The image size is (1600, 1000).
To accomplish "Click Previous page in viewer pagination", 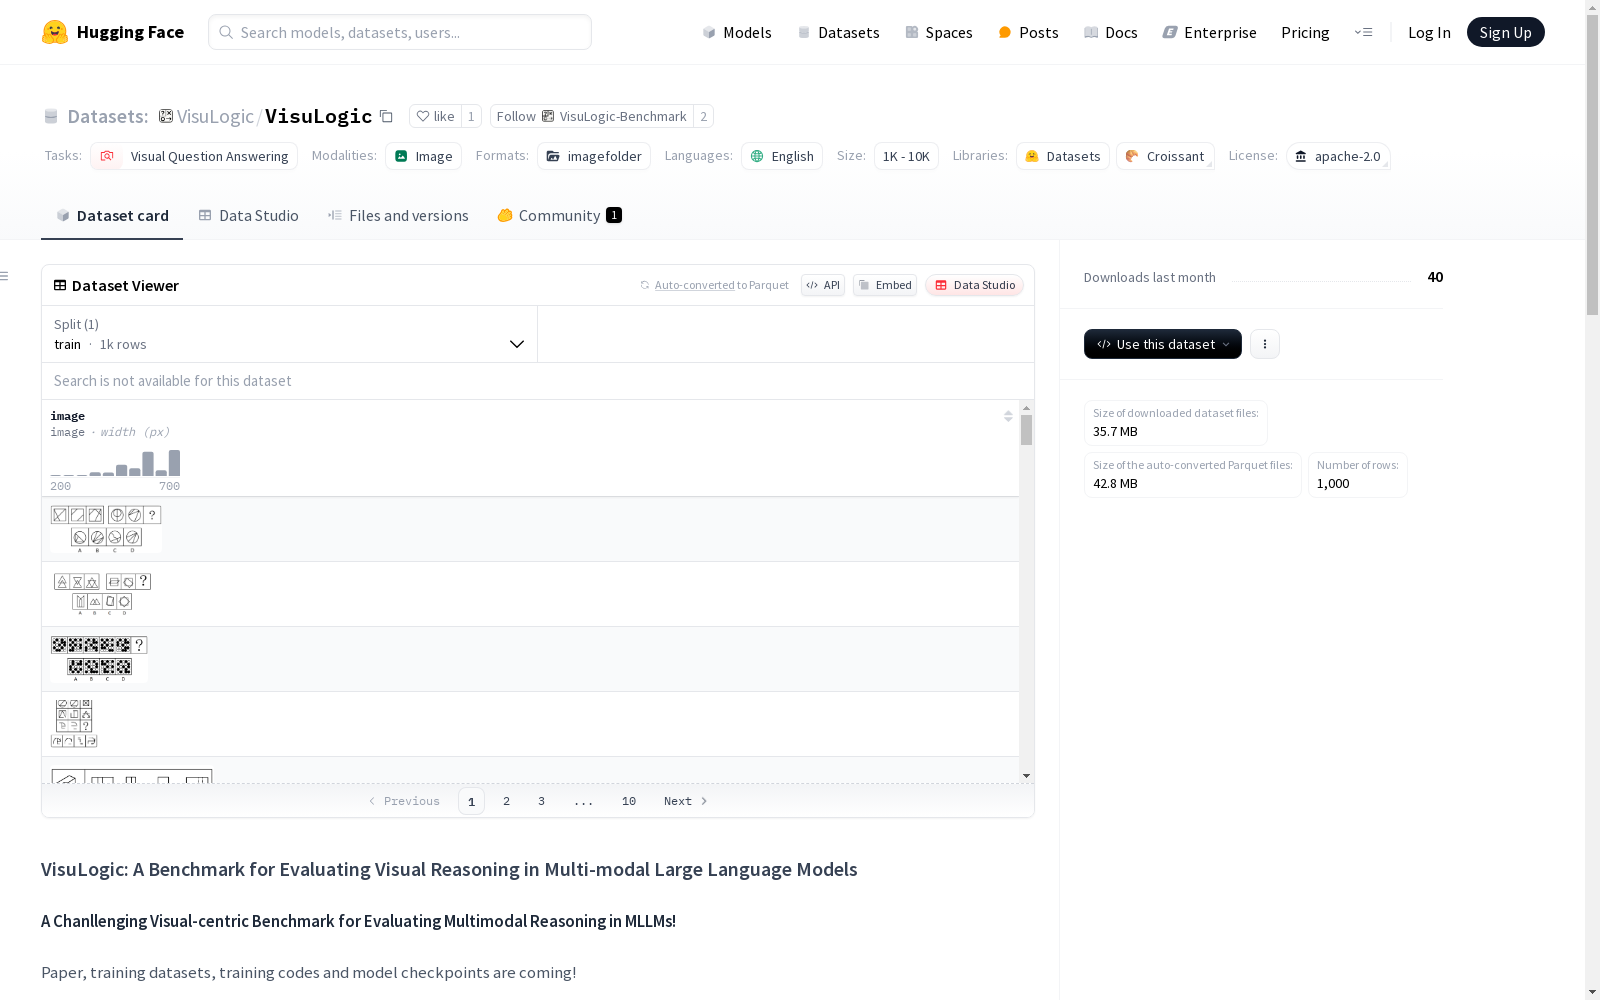I will [x=404, y=801].
